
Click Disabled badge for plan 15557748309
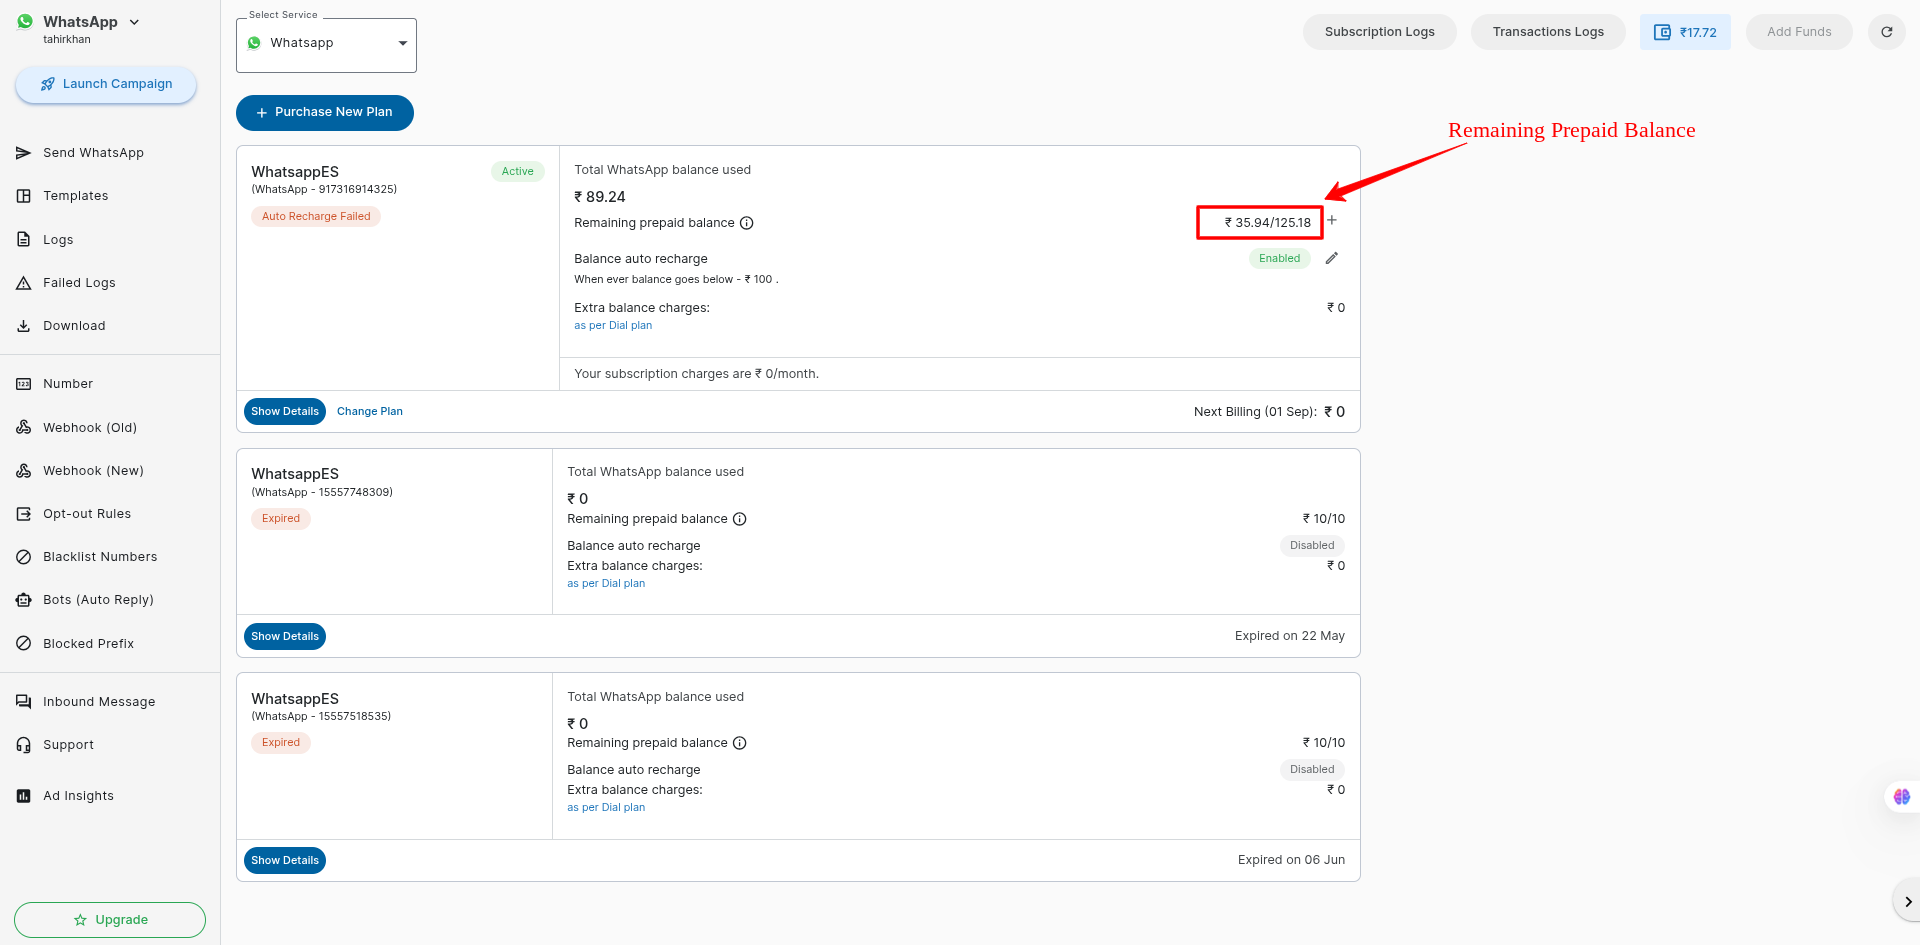pos(1312,546)
